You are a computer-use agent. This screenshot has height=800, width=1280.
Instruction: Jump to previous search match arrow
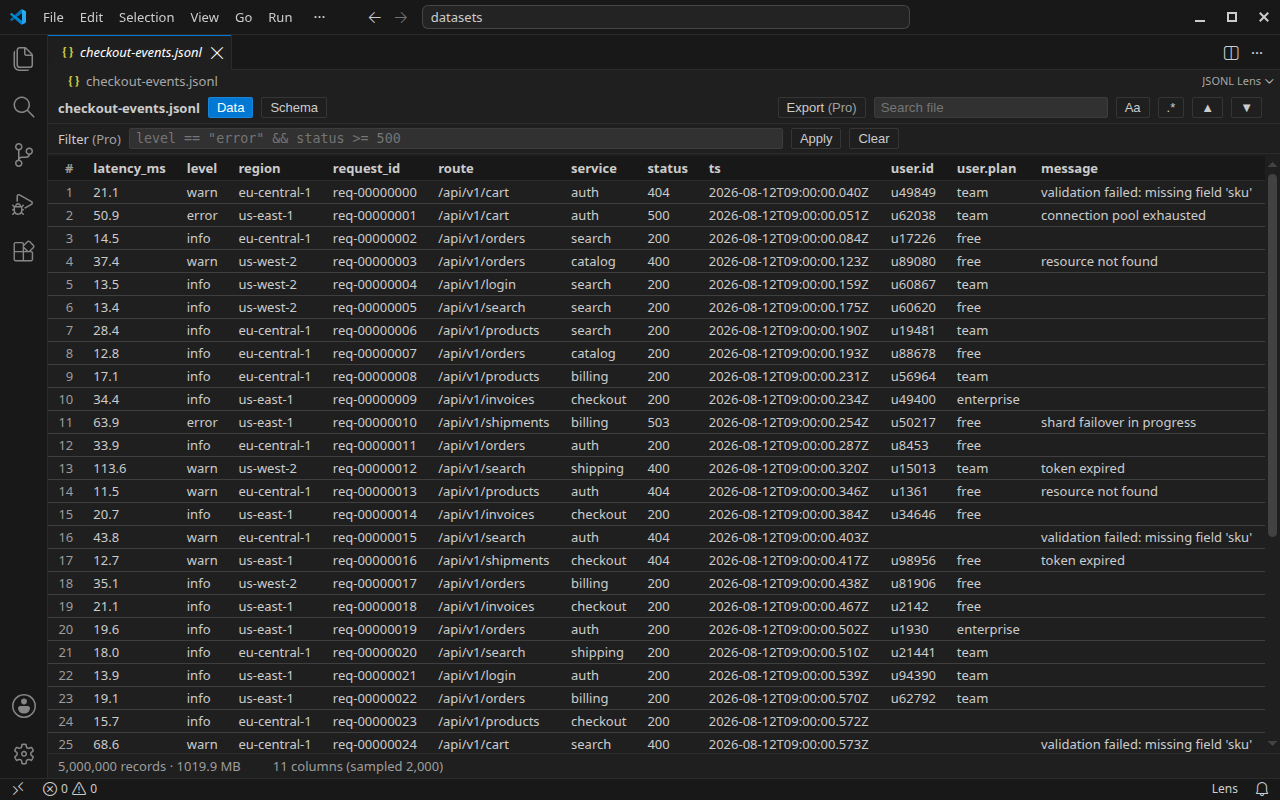1207,108
